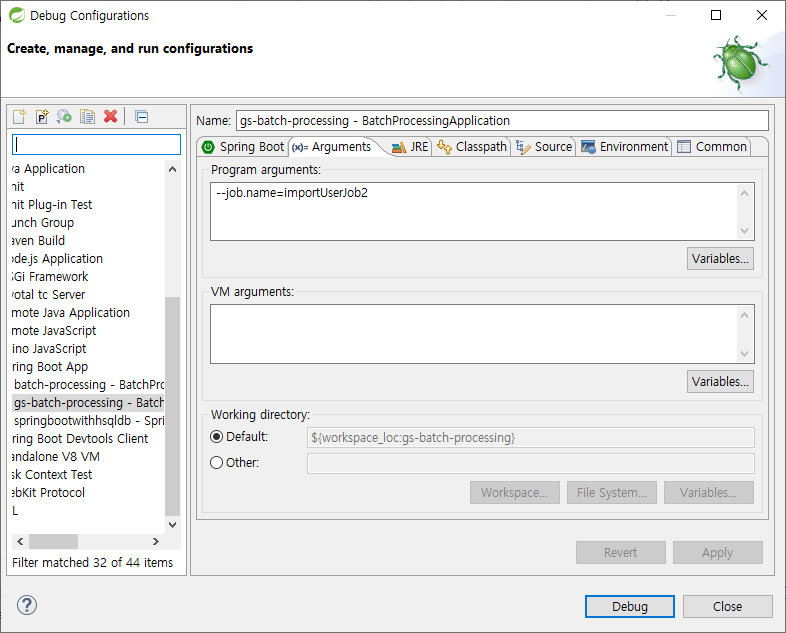Go to the Environment tab
Image resolution: width=786 pixels, height=633 pixels.
(624, 147)
